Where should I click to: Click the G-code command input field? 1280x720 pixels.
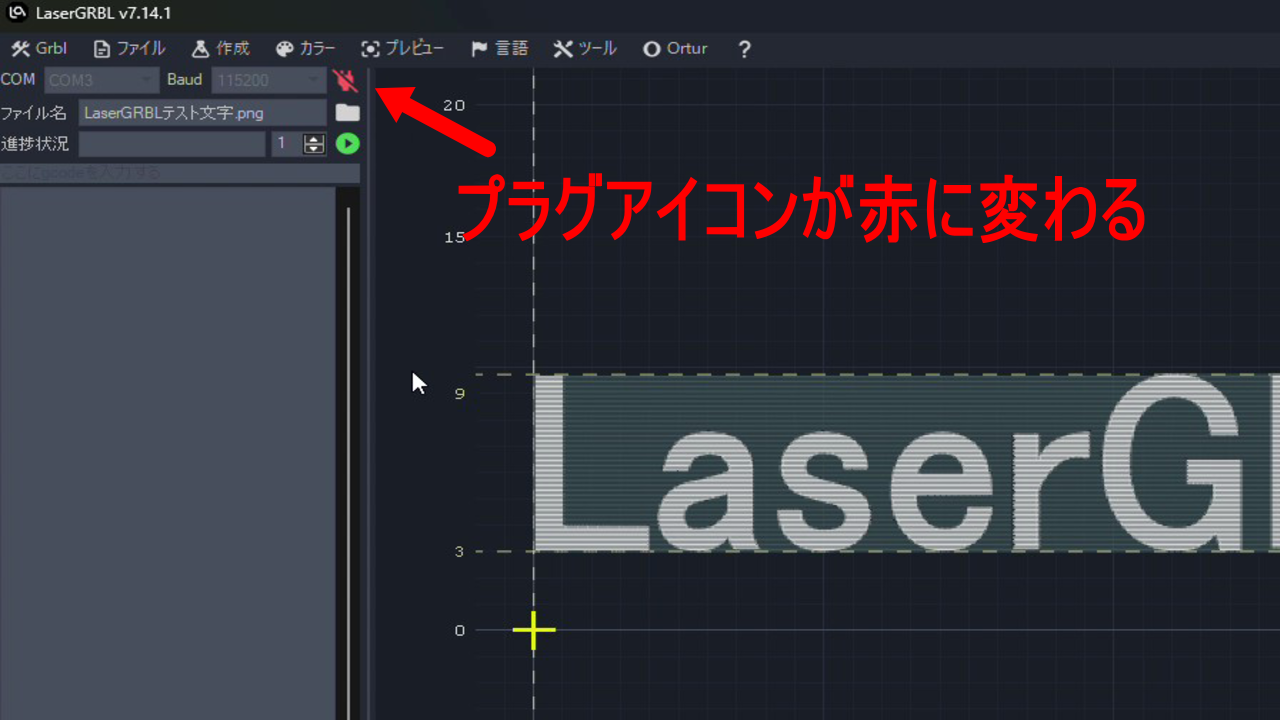180,173
